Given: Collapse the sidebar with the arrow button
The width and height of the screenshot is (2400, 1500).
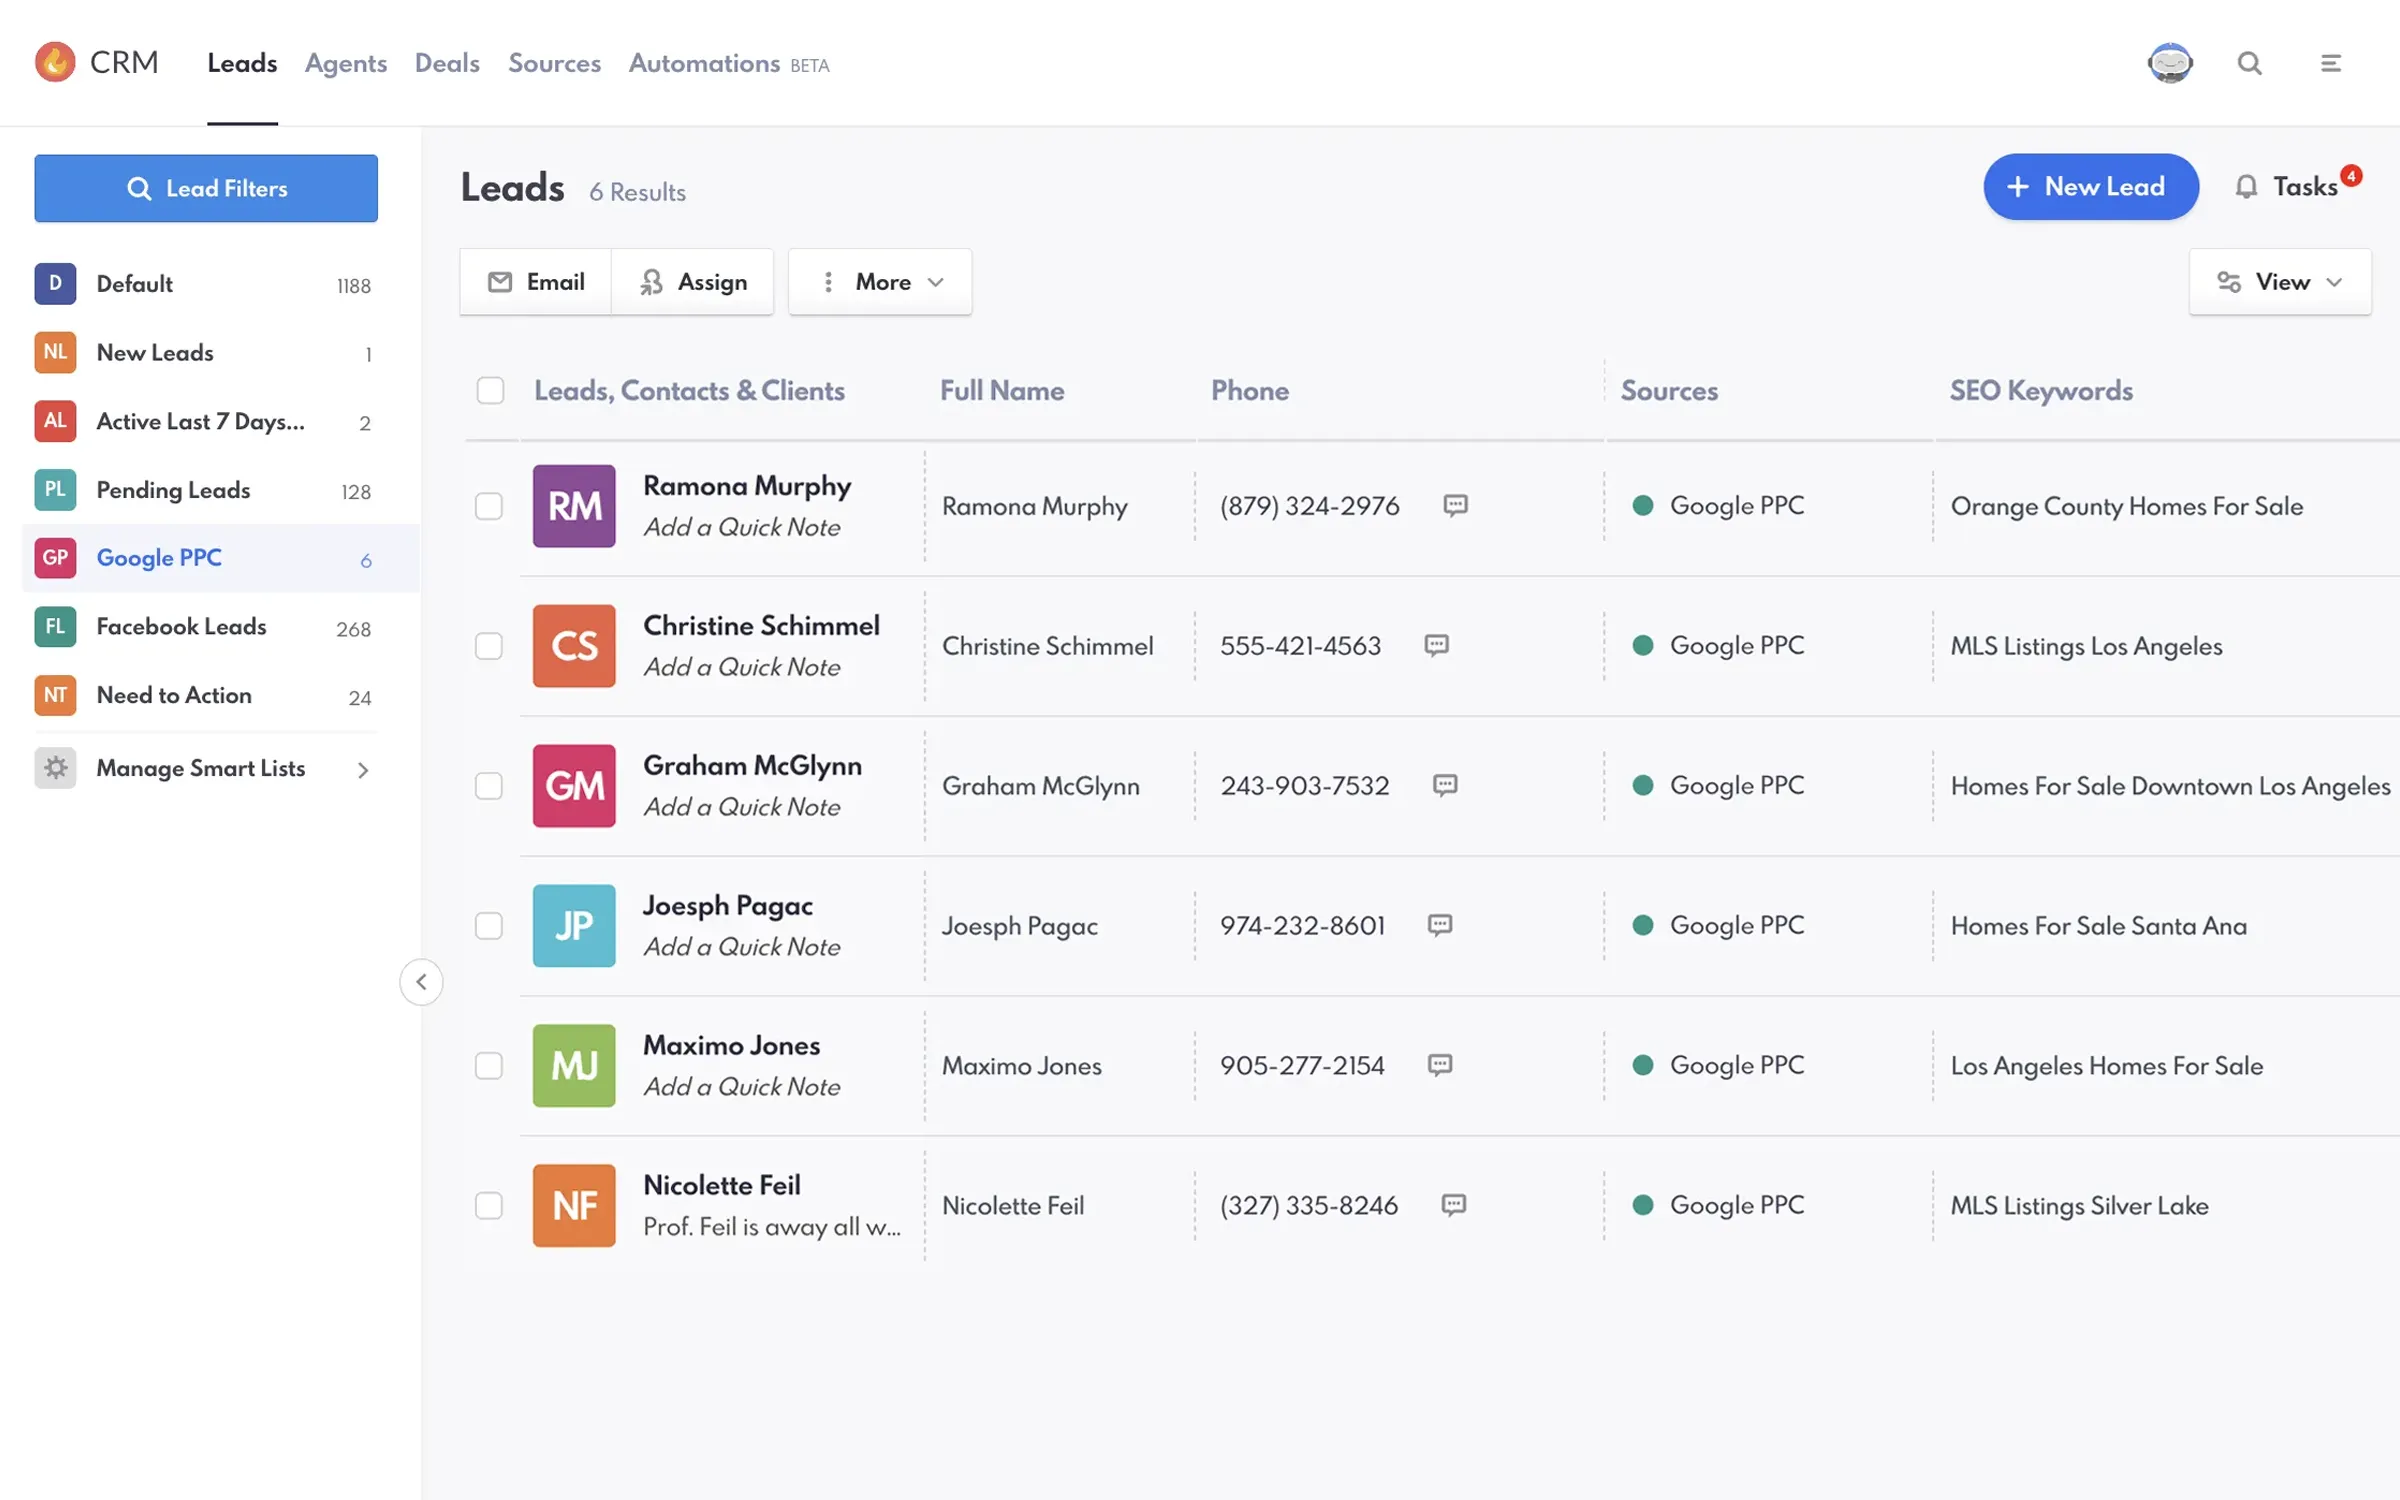Looking at the screenshot, I should pyautogui.click(x=421, y=982).
